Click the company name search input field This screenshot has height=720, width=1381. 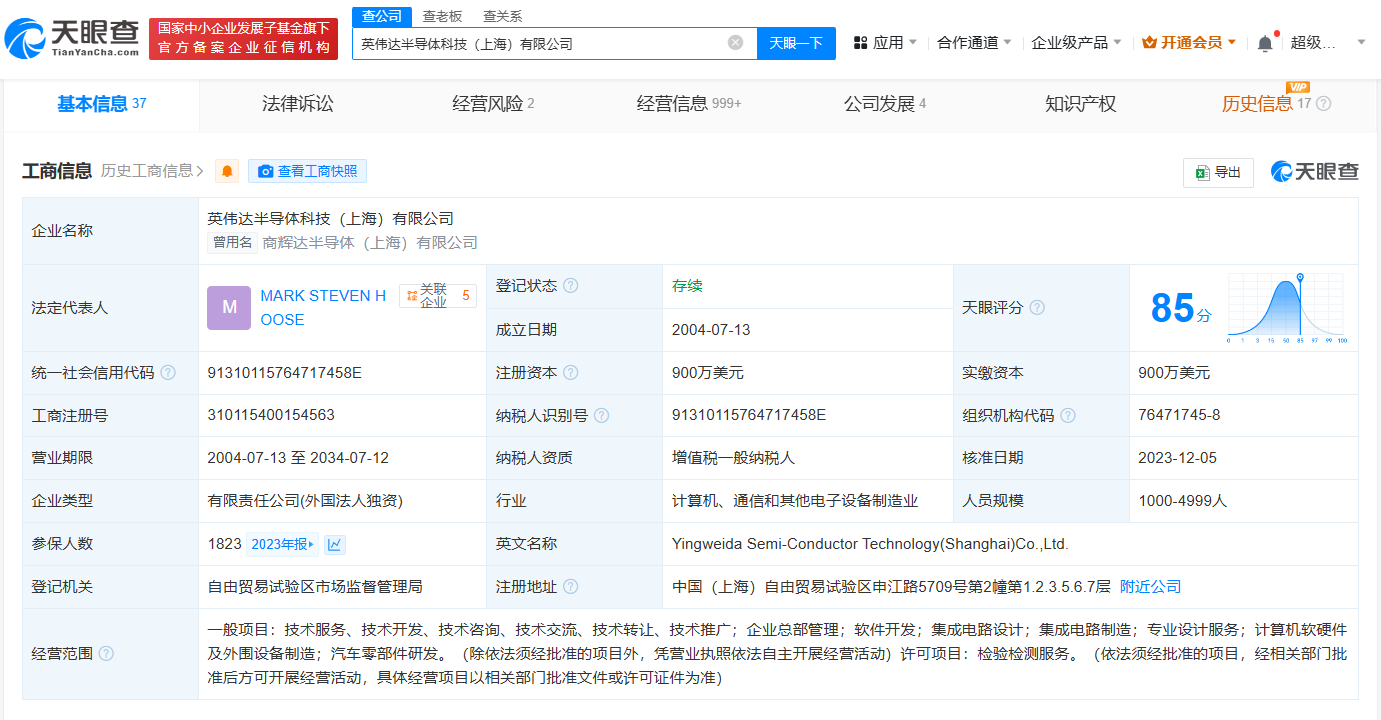coord(540,43)
